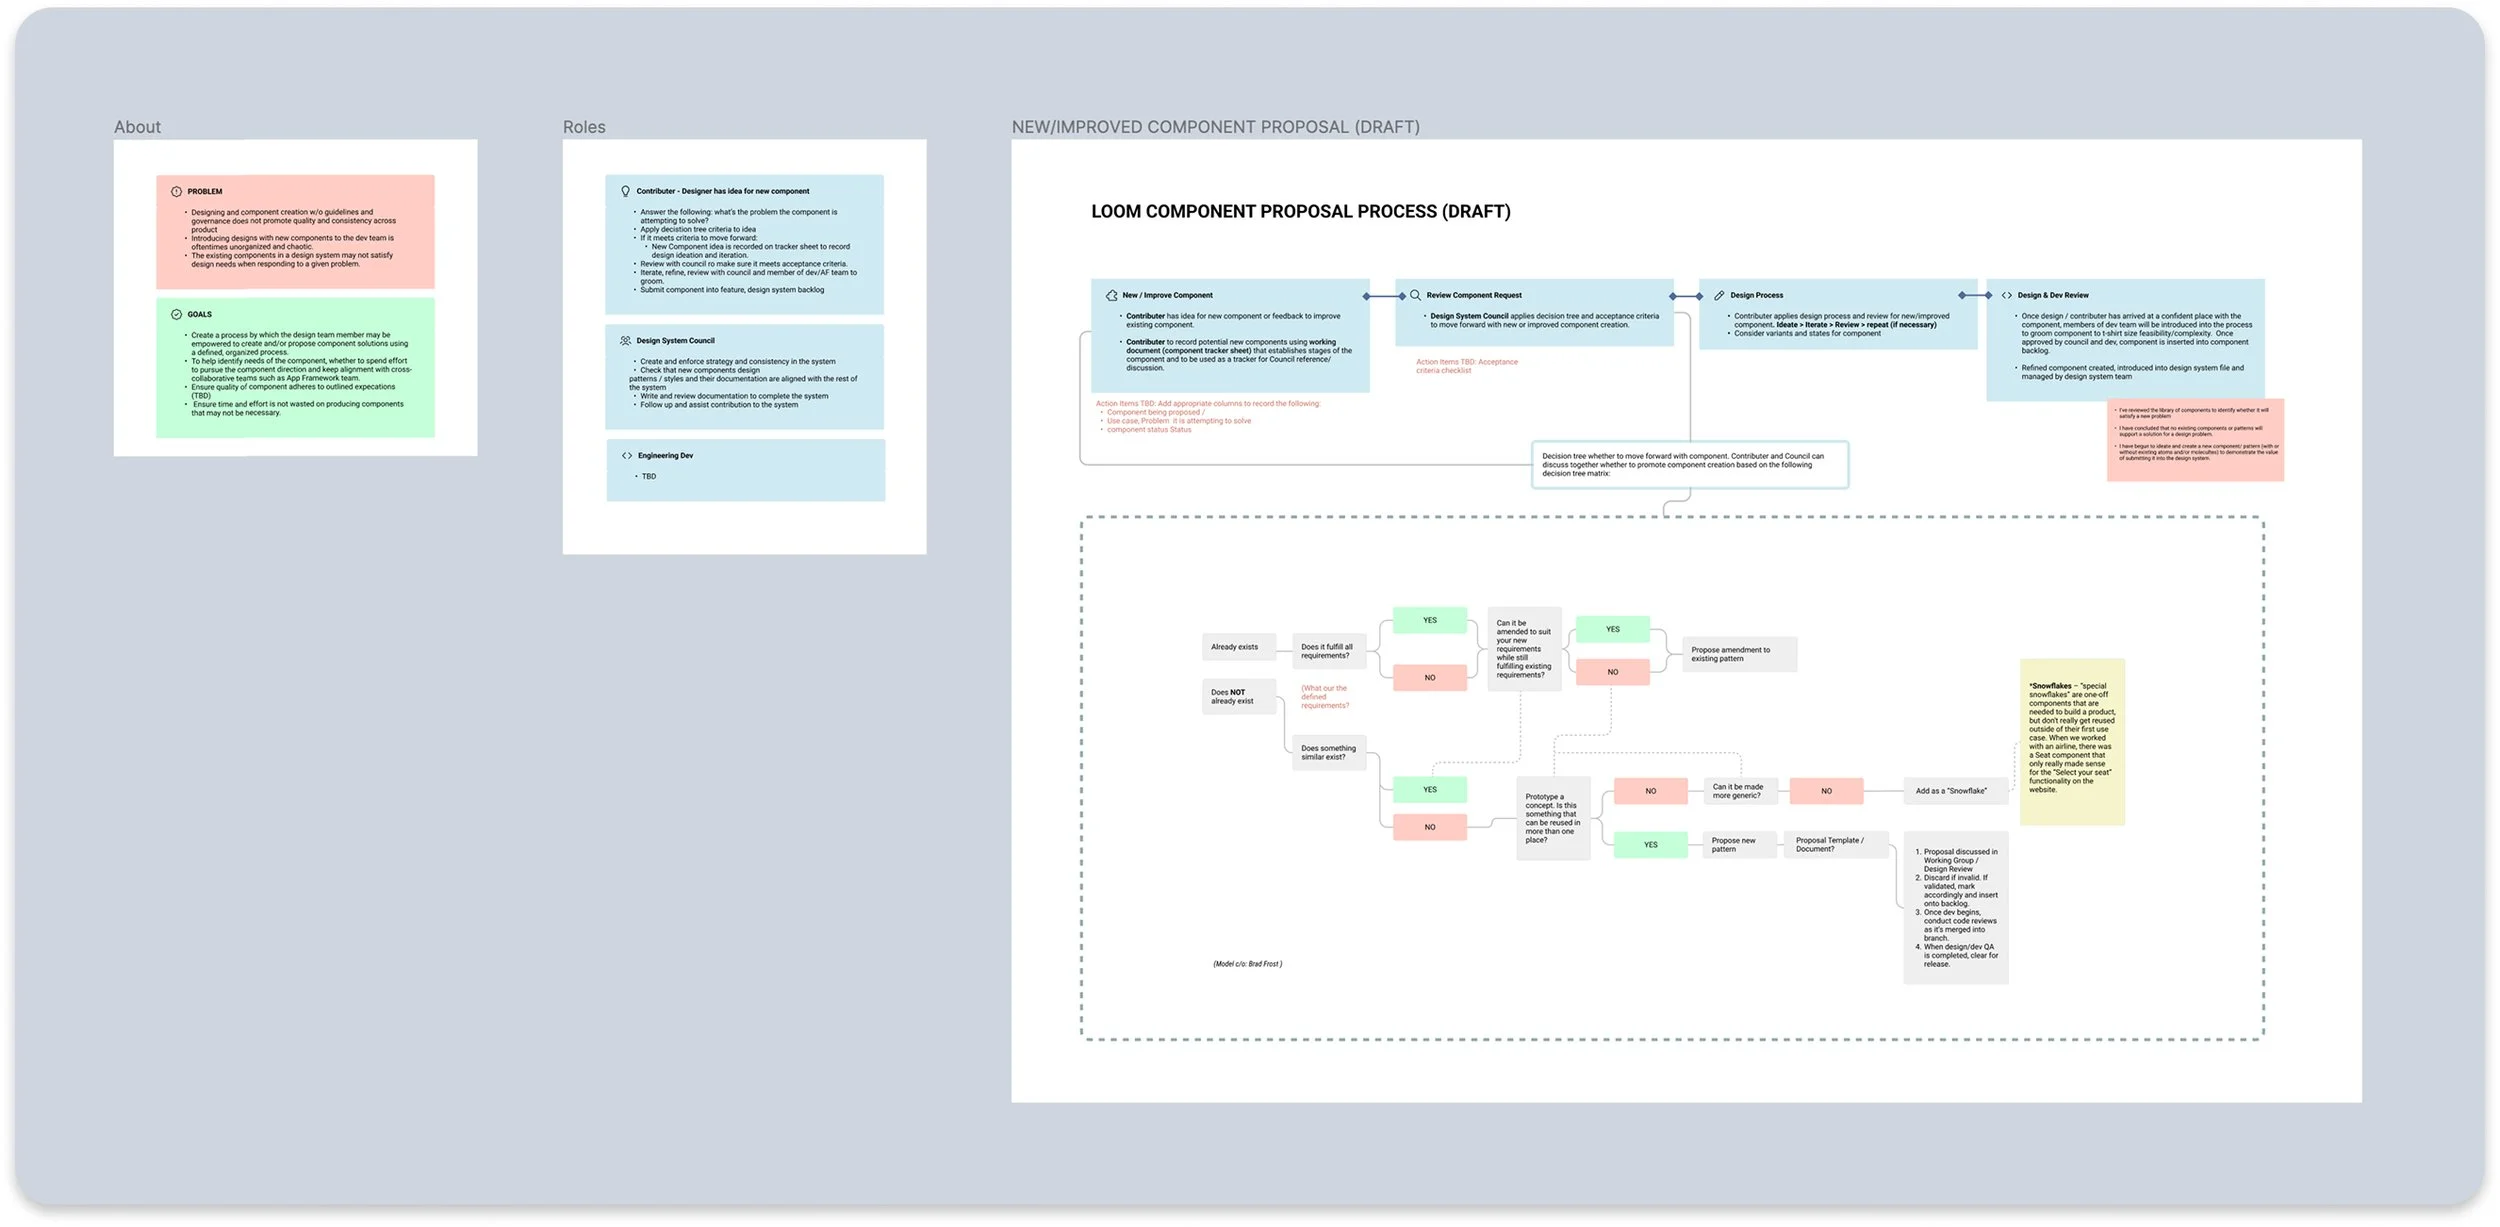Click the puzzle icon beside New / Improve Component

pyautogui.click(x=1111, y=296)
